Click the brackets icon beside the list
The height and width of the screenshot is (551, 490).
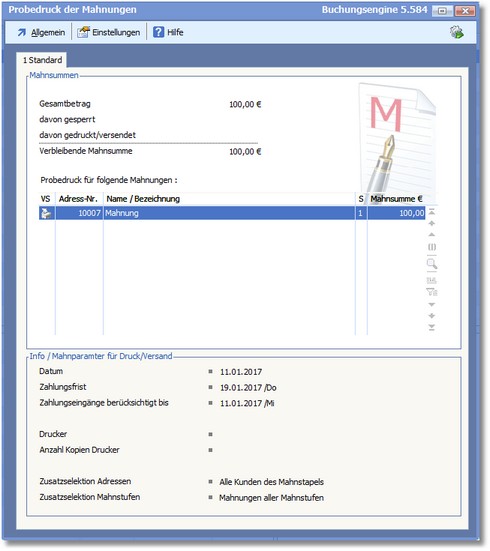(432, 247)
